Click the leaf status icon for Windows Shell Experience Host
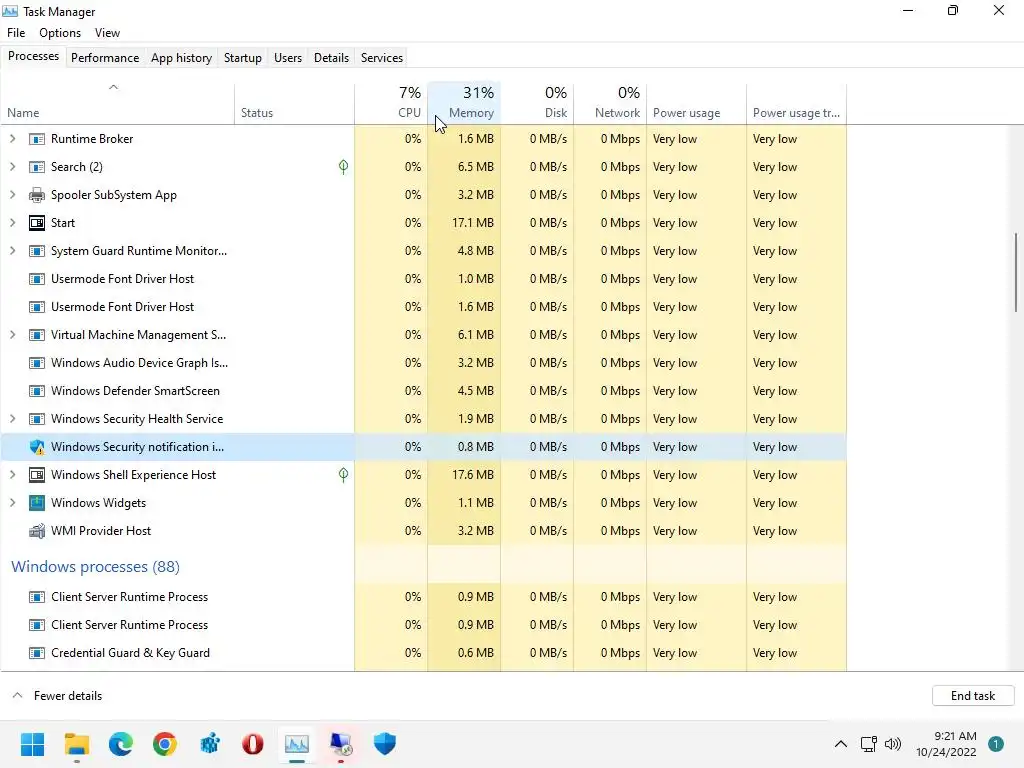 coord(344,475)
